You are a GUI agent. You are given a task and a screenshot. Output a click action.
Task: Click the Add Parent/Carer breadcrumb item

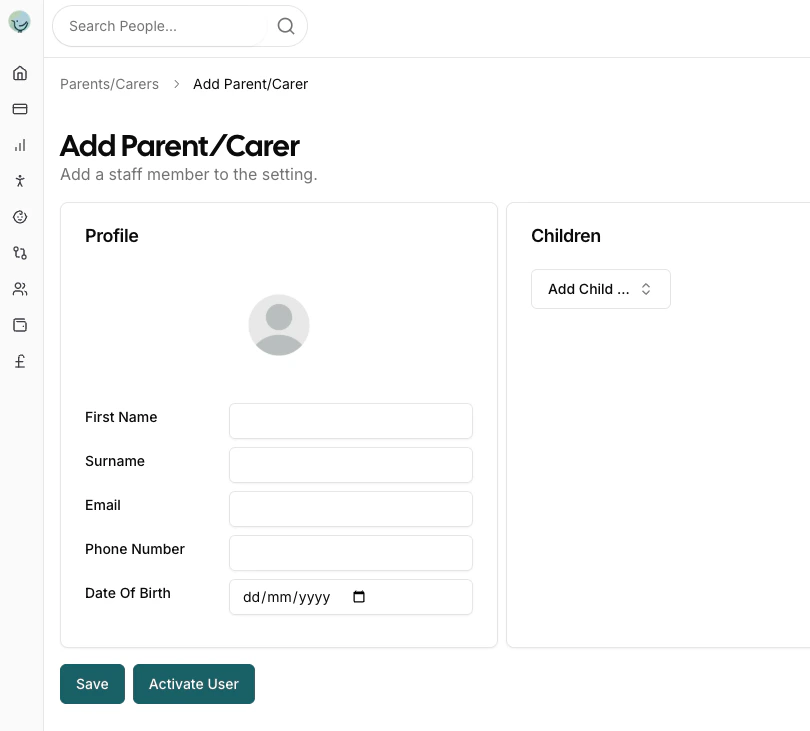click(250, 84)
